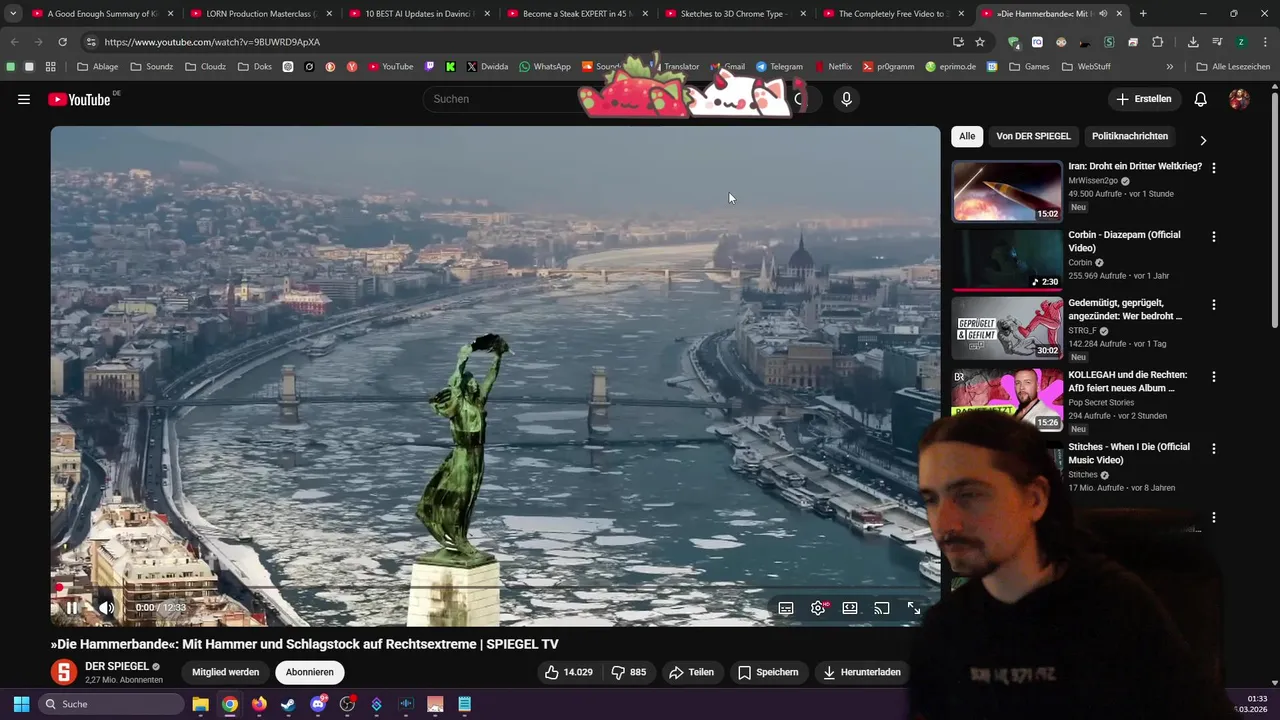Bookmark this page with the star icon
Viewport: 1280px width, 720px height.
click(980, 42)
